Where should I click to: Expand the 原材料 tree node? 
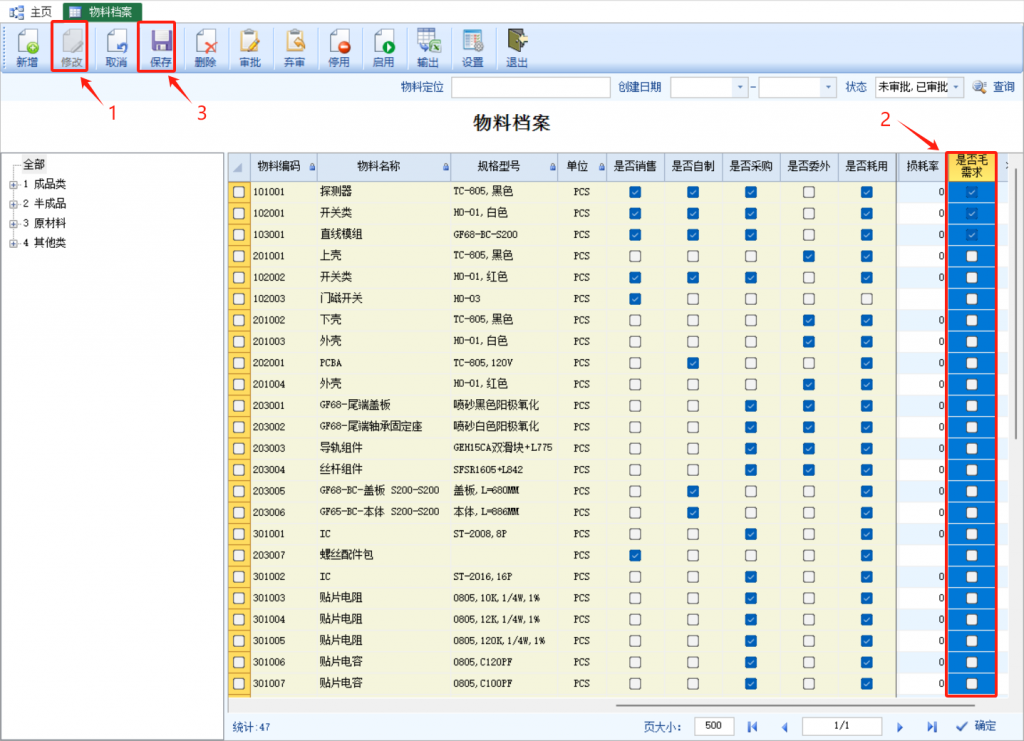[13, 223]
